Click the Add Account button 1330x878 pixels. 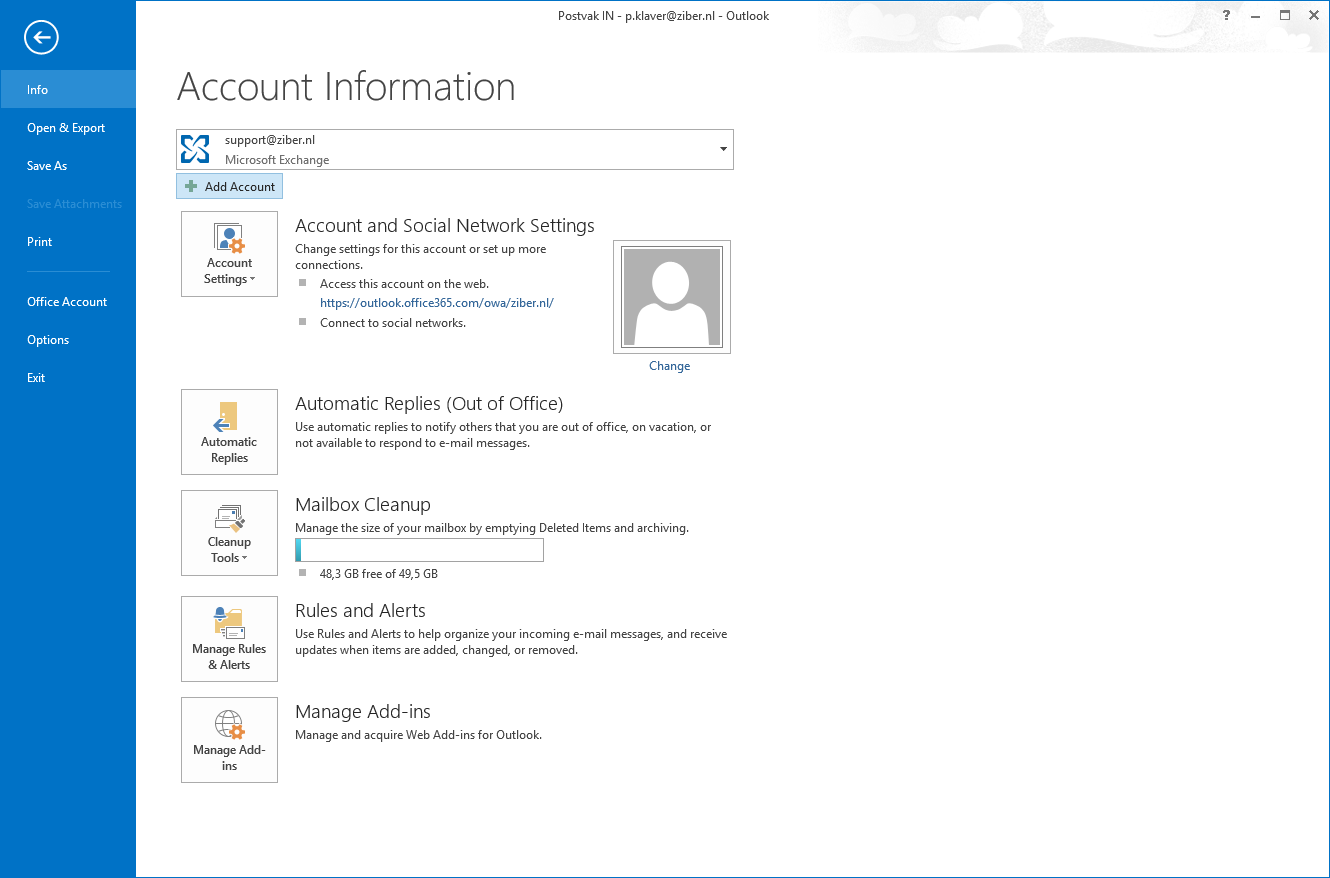pyautogui.click(x=230, y=186)
